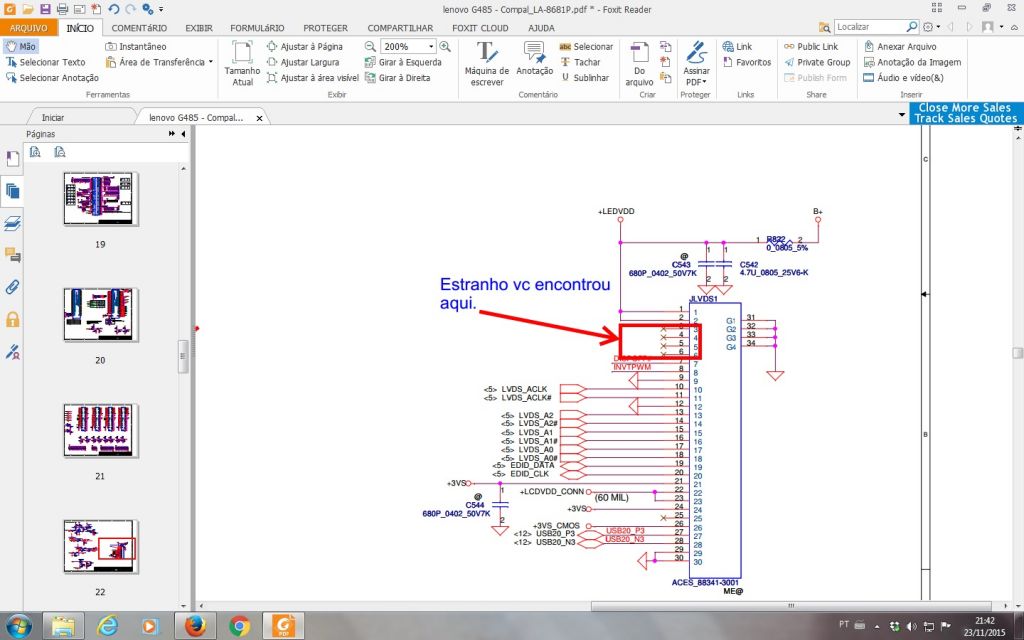Save the document using the purple floppy icon

coord(45,9)
